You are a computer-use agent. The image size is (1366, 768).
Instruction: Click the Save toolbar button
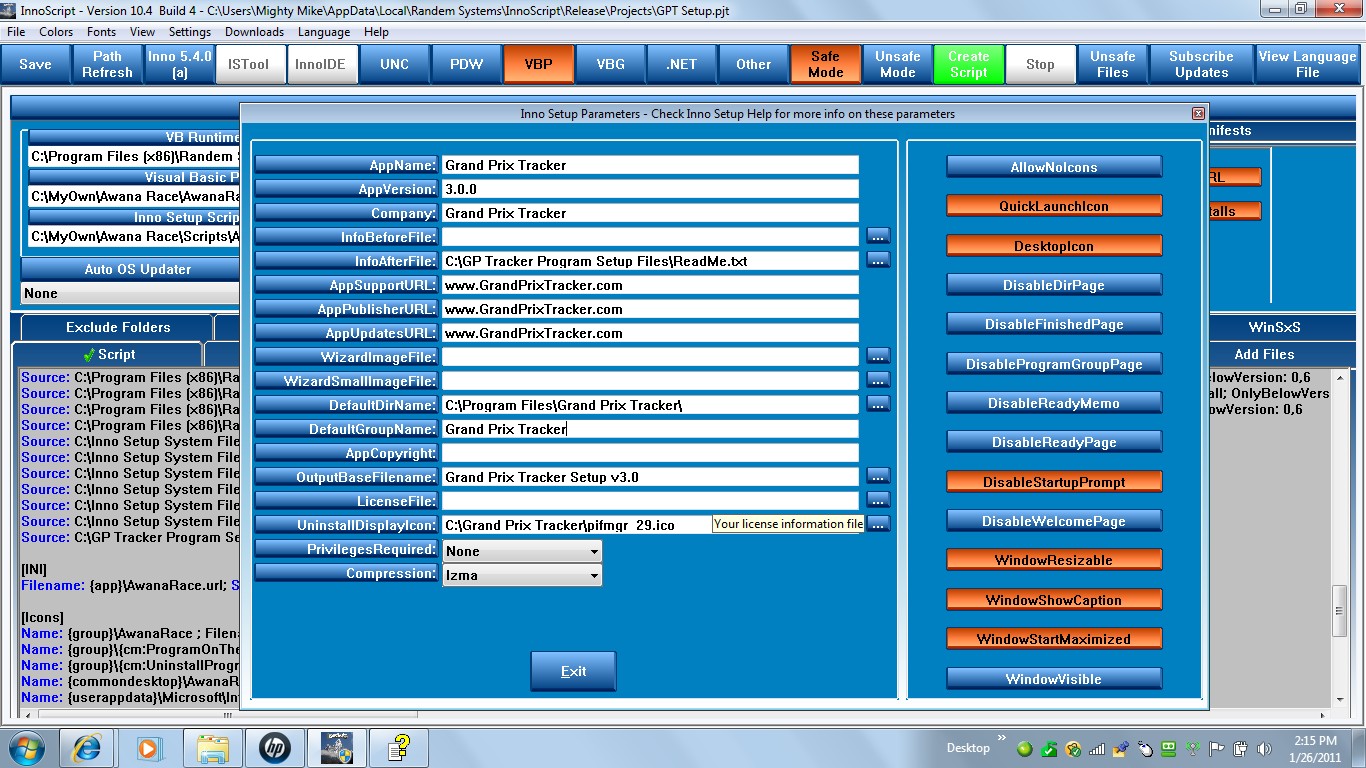35,64
